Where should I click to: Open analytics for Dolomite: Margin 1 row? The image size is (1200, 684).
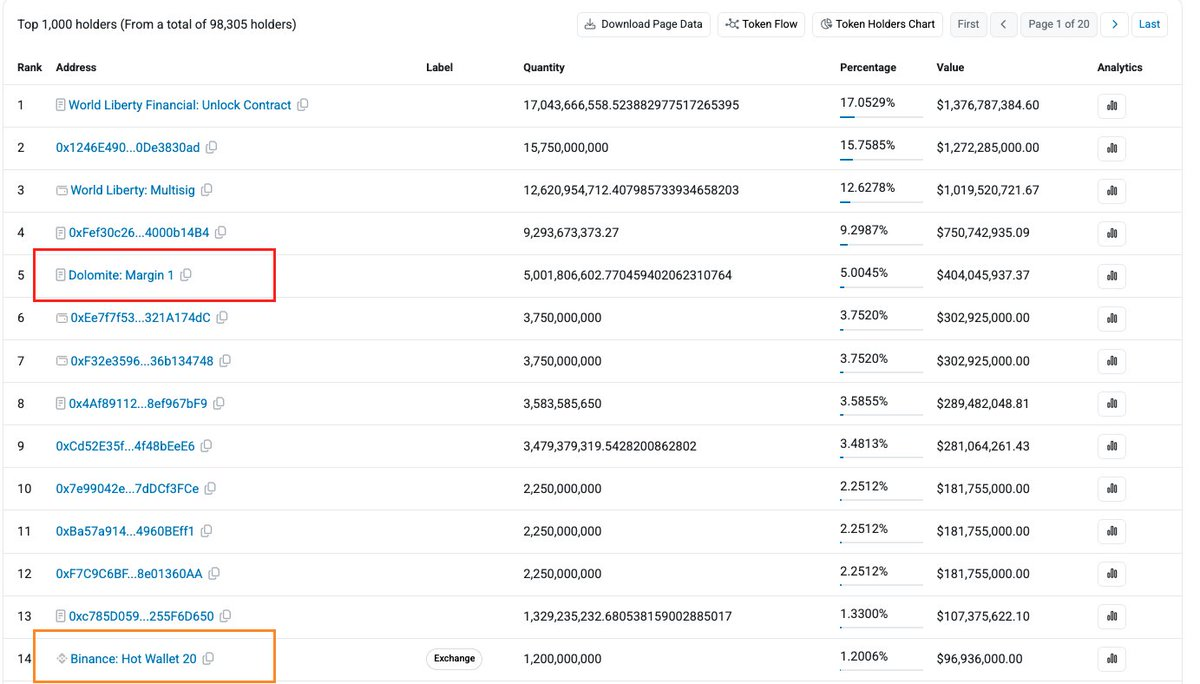[1111, 275]
